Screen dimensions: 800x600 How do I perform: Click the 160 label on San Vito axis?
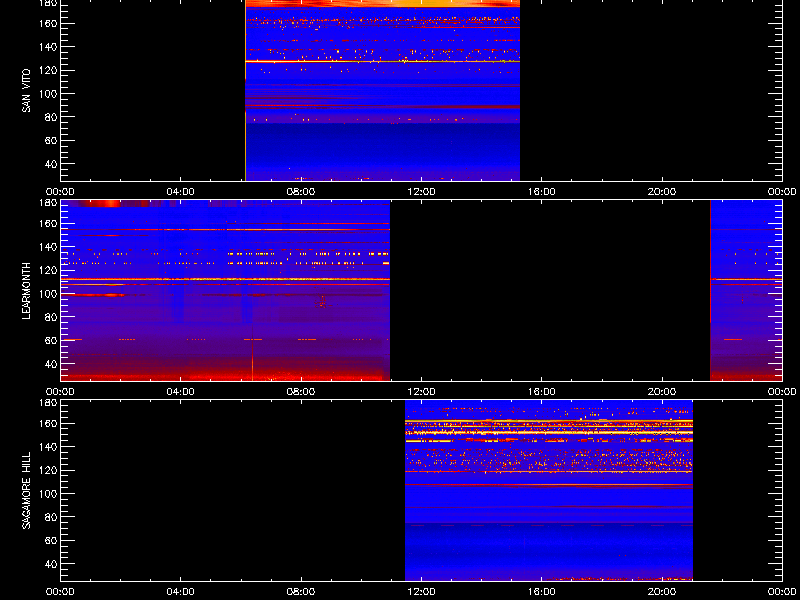click(x=48, y=23)
